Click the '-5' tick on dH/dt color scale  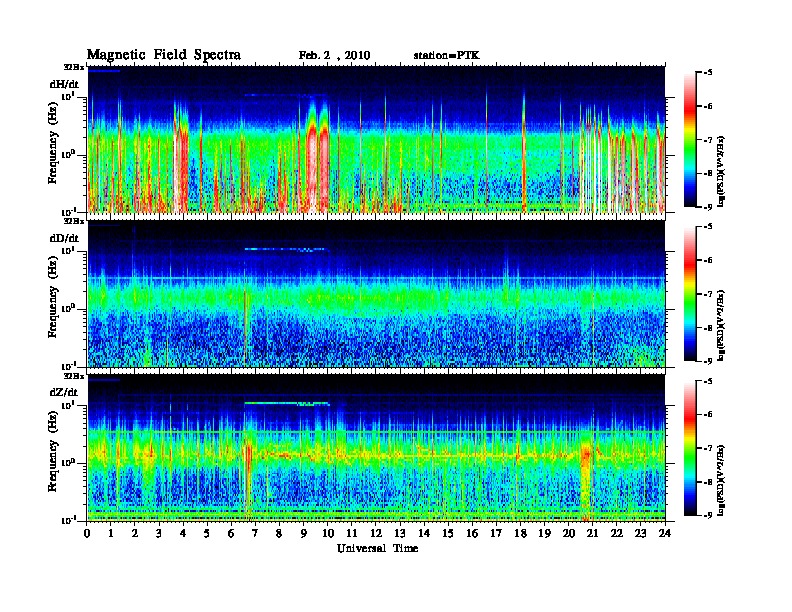(x=708, y=73)
